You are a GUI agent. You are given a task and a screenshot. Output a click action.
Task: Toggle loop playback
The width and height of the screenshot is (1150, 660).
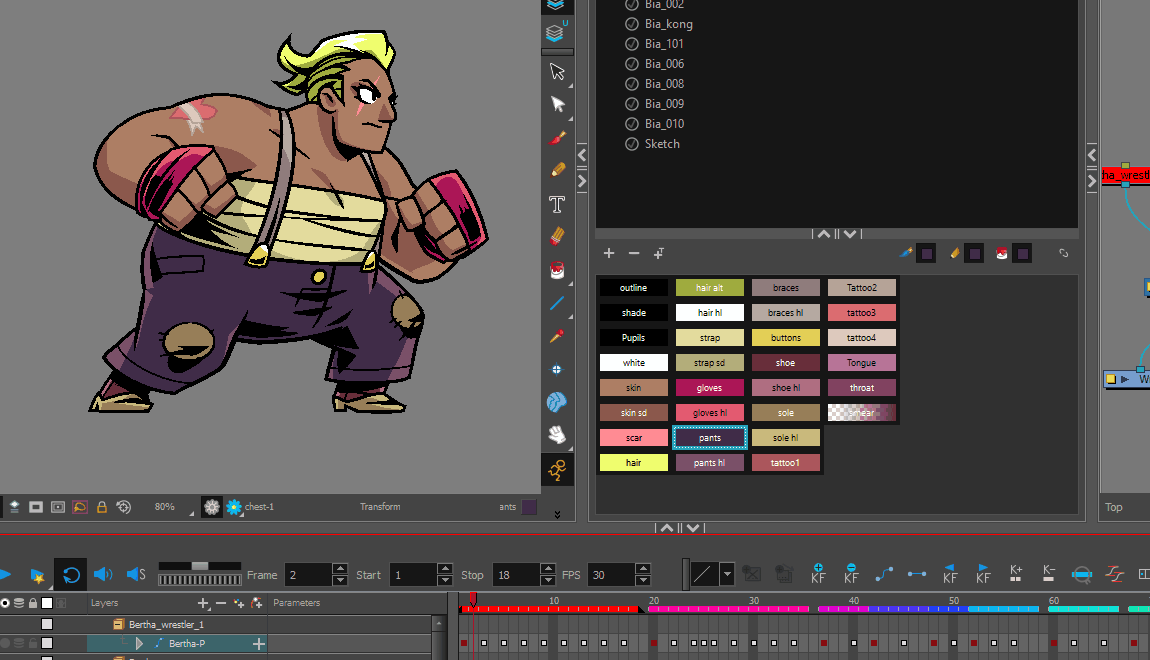click(69, 574)
